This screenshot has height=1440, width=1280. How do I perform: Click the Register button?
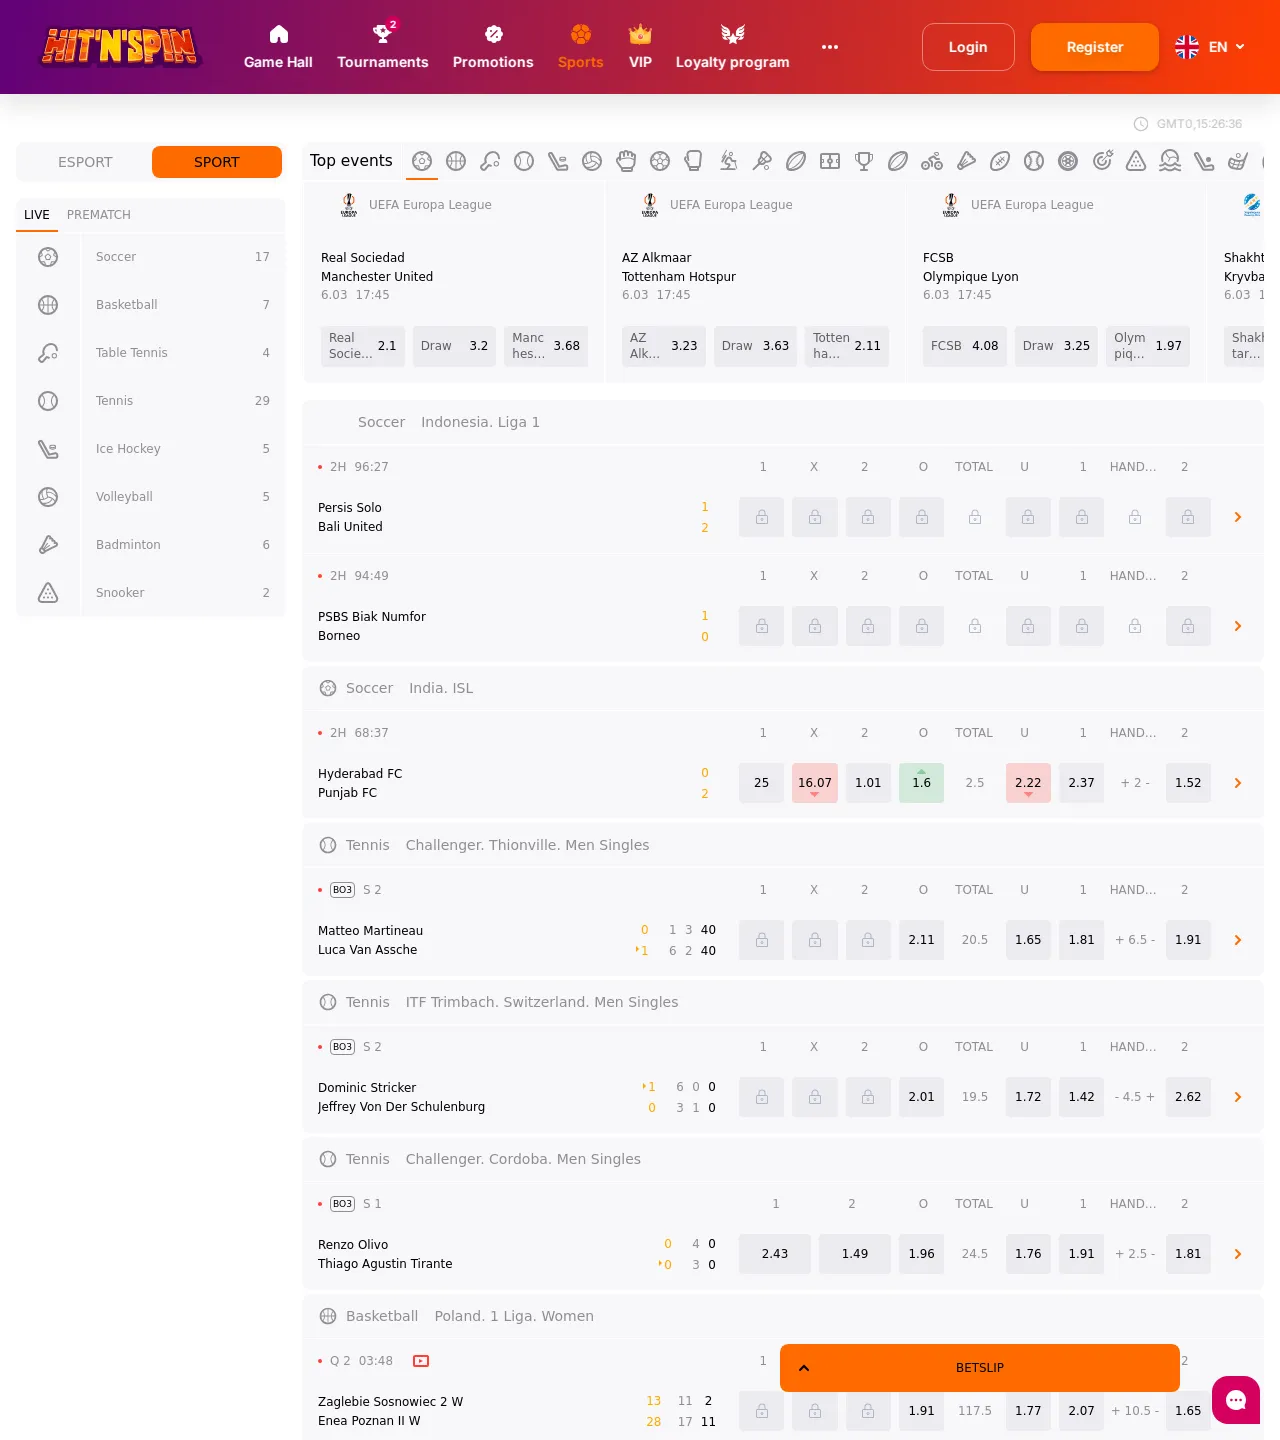[x=1095, y=47]
